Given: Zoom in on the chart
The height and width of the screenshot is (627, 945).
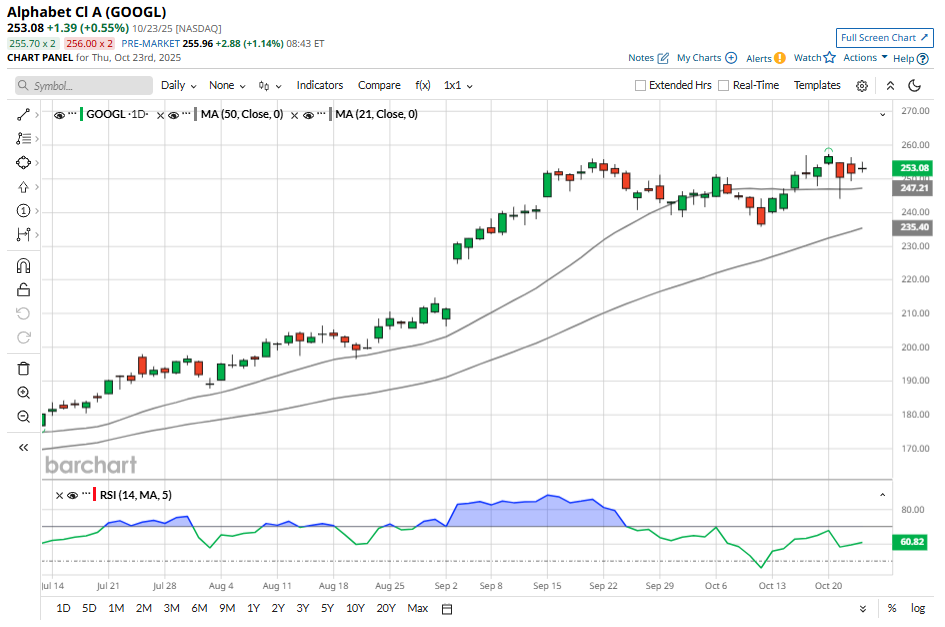Looking at the screenshot, I should 23,393.
